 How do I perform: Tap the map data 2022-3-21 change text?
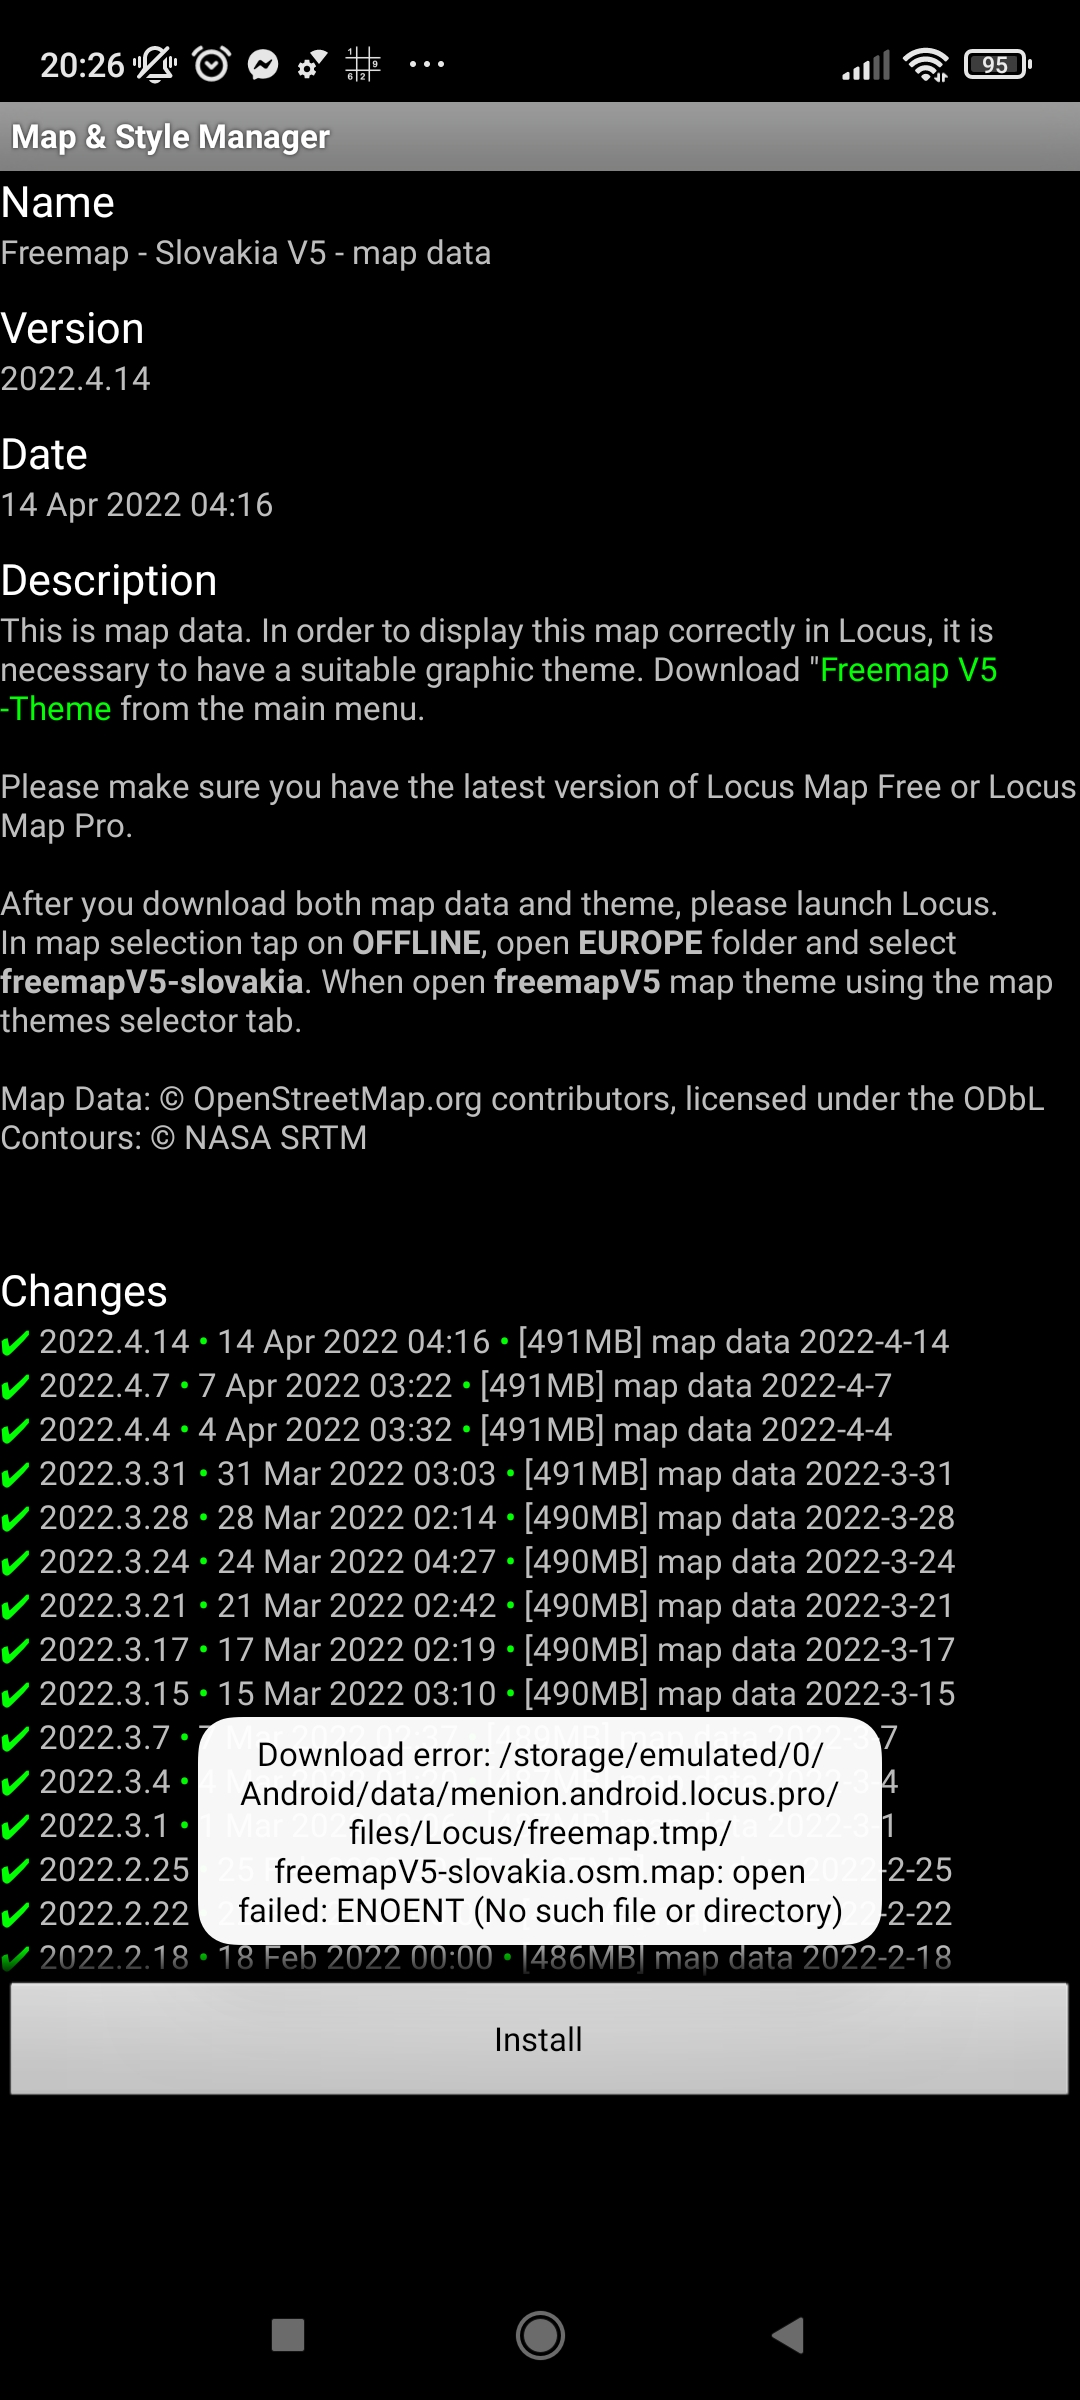[x=805, y=1606]
